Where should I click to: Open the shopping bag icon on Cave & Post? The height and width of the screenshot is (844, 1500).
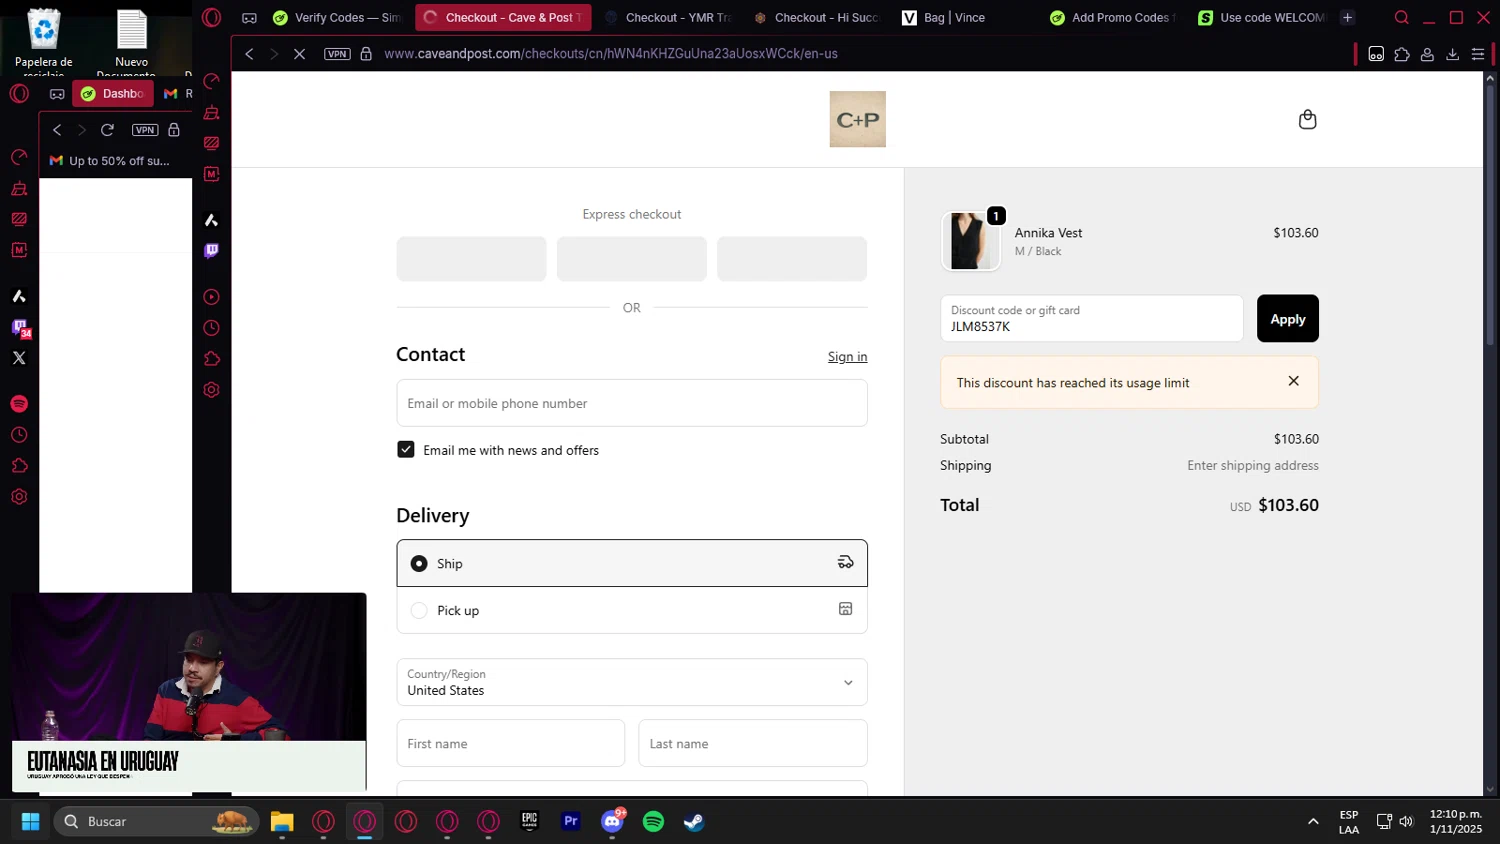pos(1307,120)
